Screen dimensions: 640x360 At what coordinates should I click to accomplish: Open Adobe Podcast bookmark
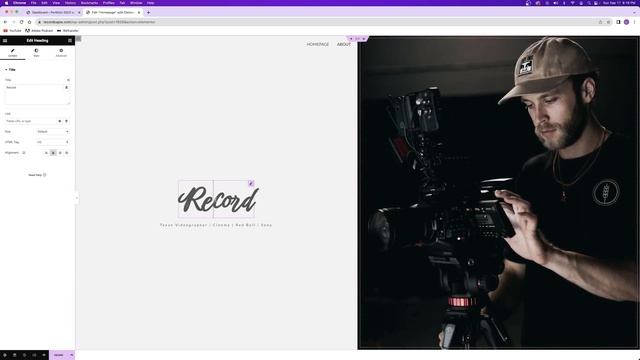click(x=39, y=31)
